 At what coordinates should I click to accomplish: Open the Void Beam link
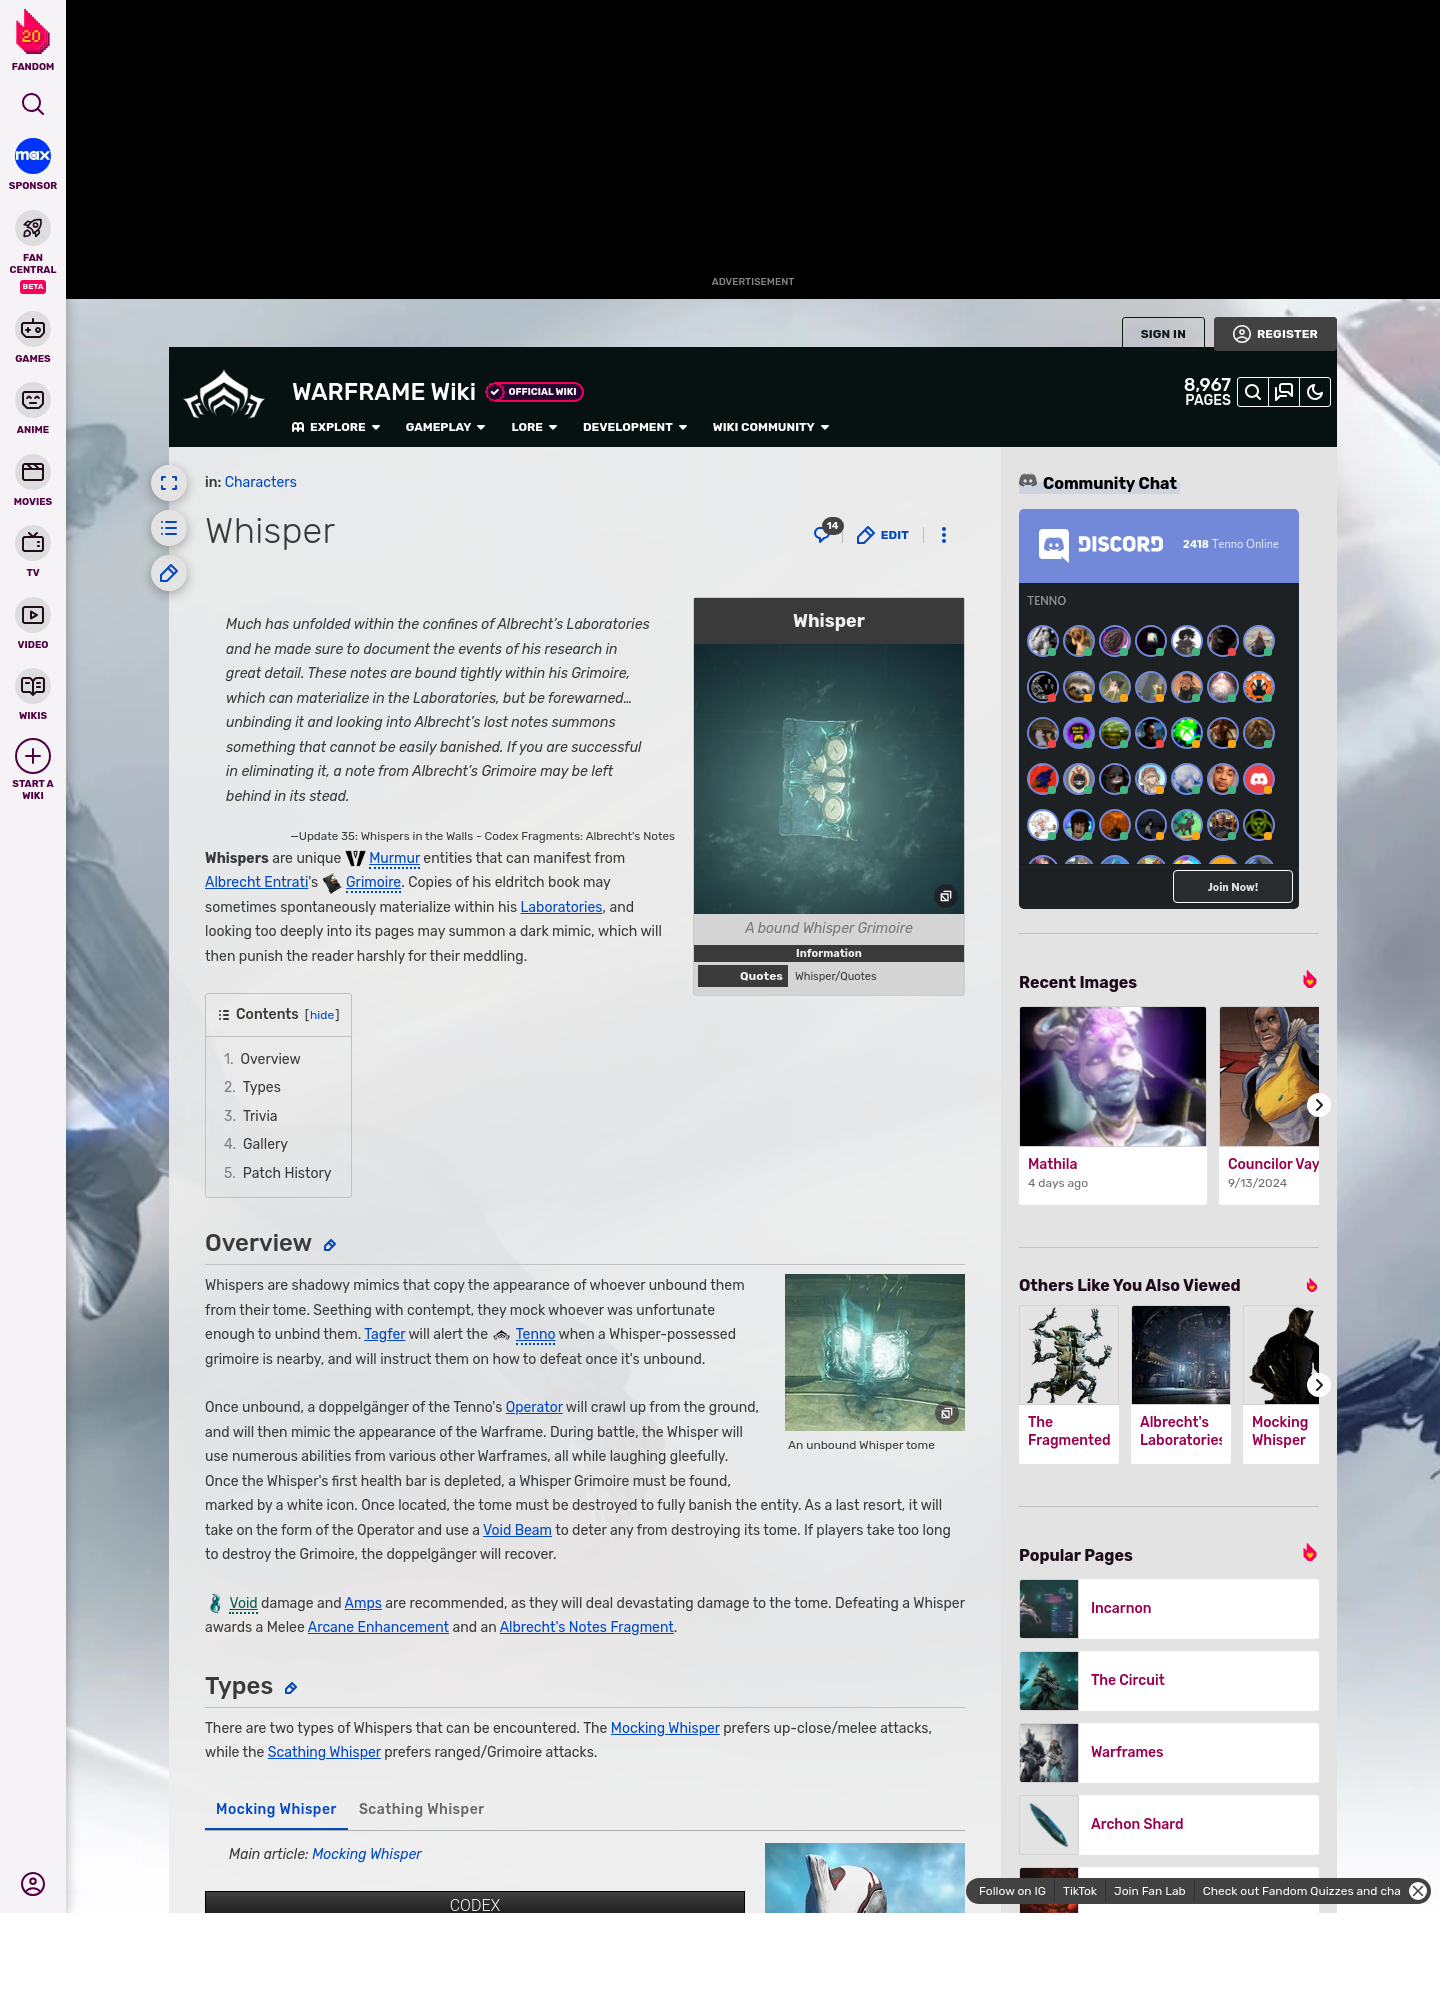coord(517,1530)
